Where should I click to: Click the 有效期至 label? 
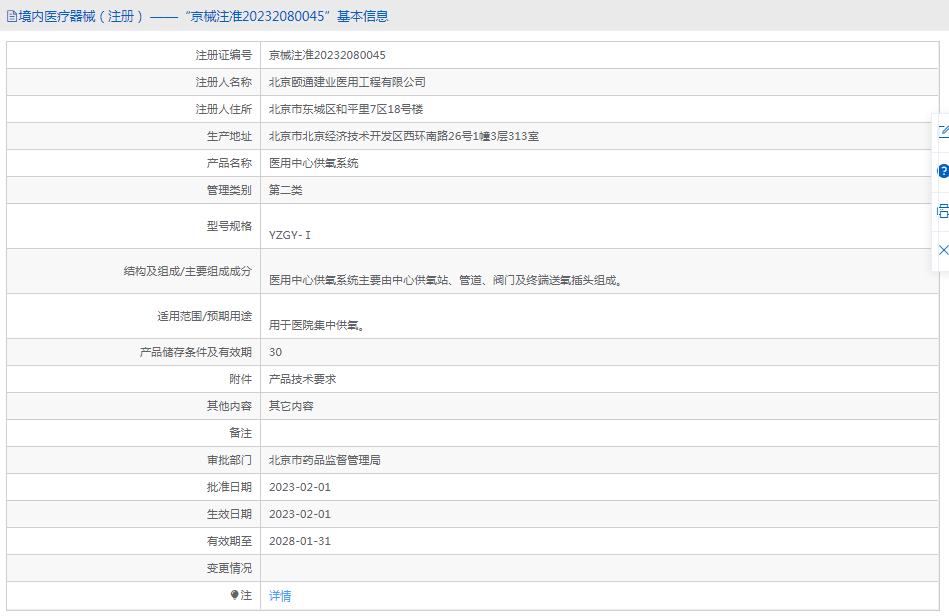coord(229,541)
